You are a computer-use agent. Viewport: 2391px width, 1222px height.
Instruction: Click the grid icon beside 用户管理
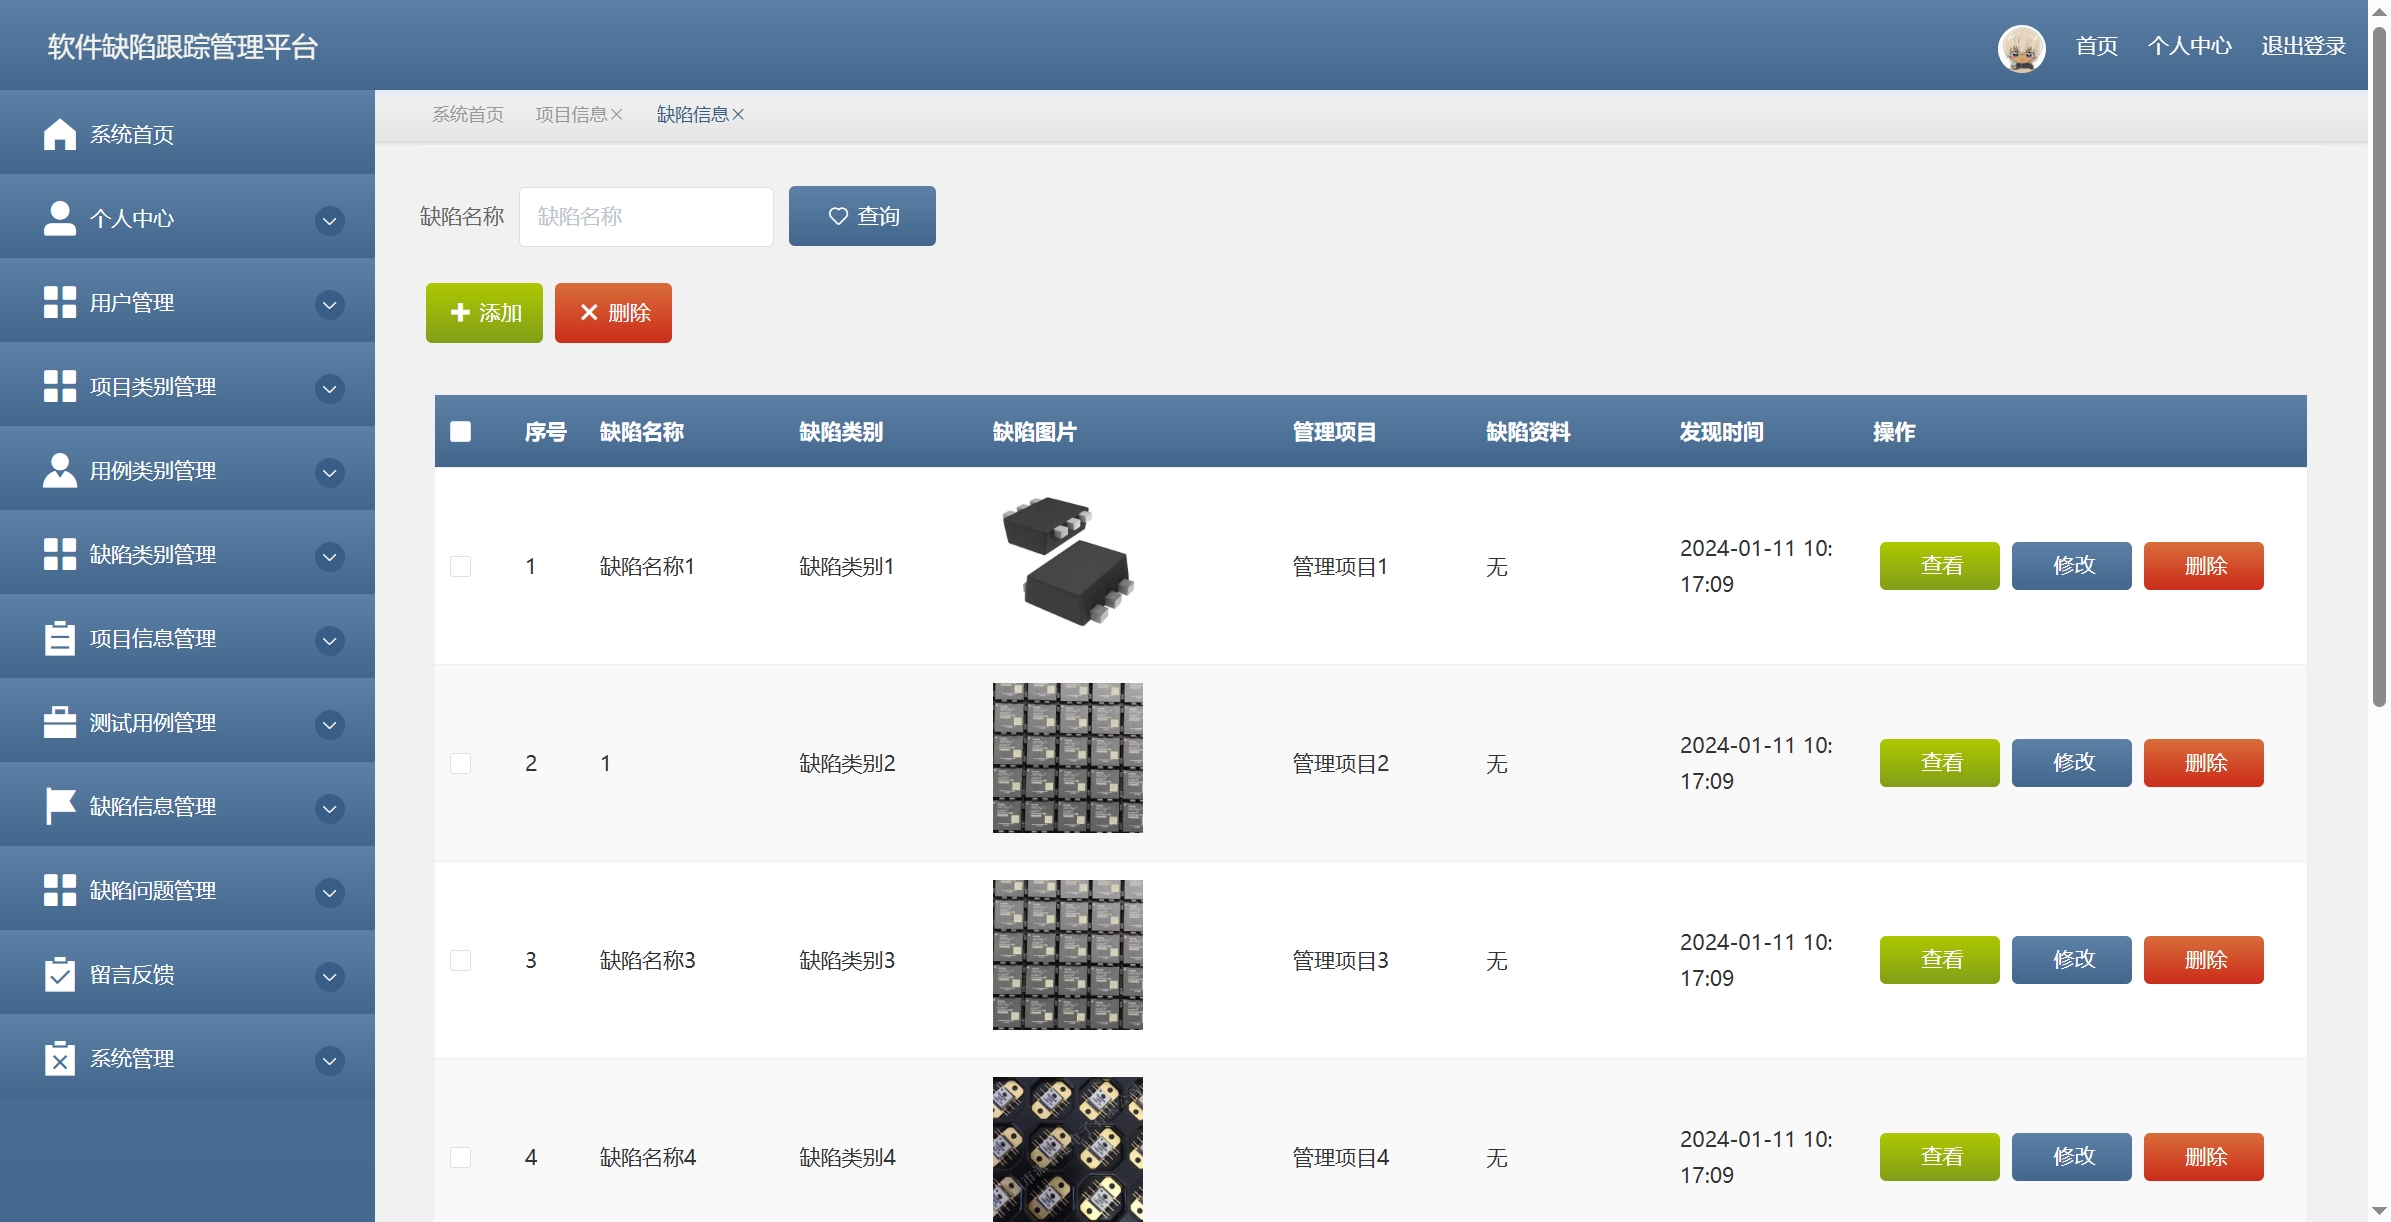click(x=60, y=302)
